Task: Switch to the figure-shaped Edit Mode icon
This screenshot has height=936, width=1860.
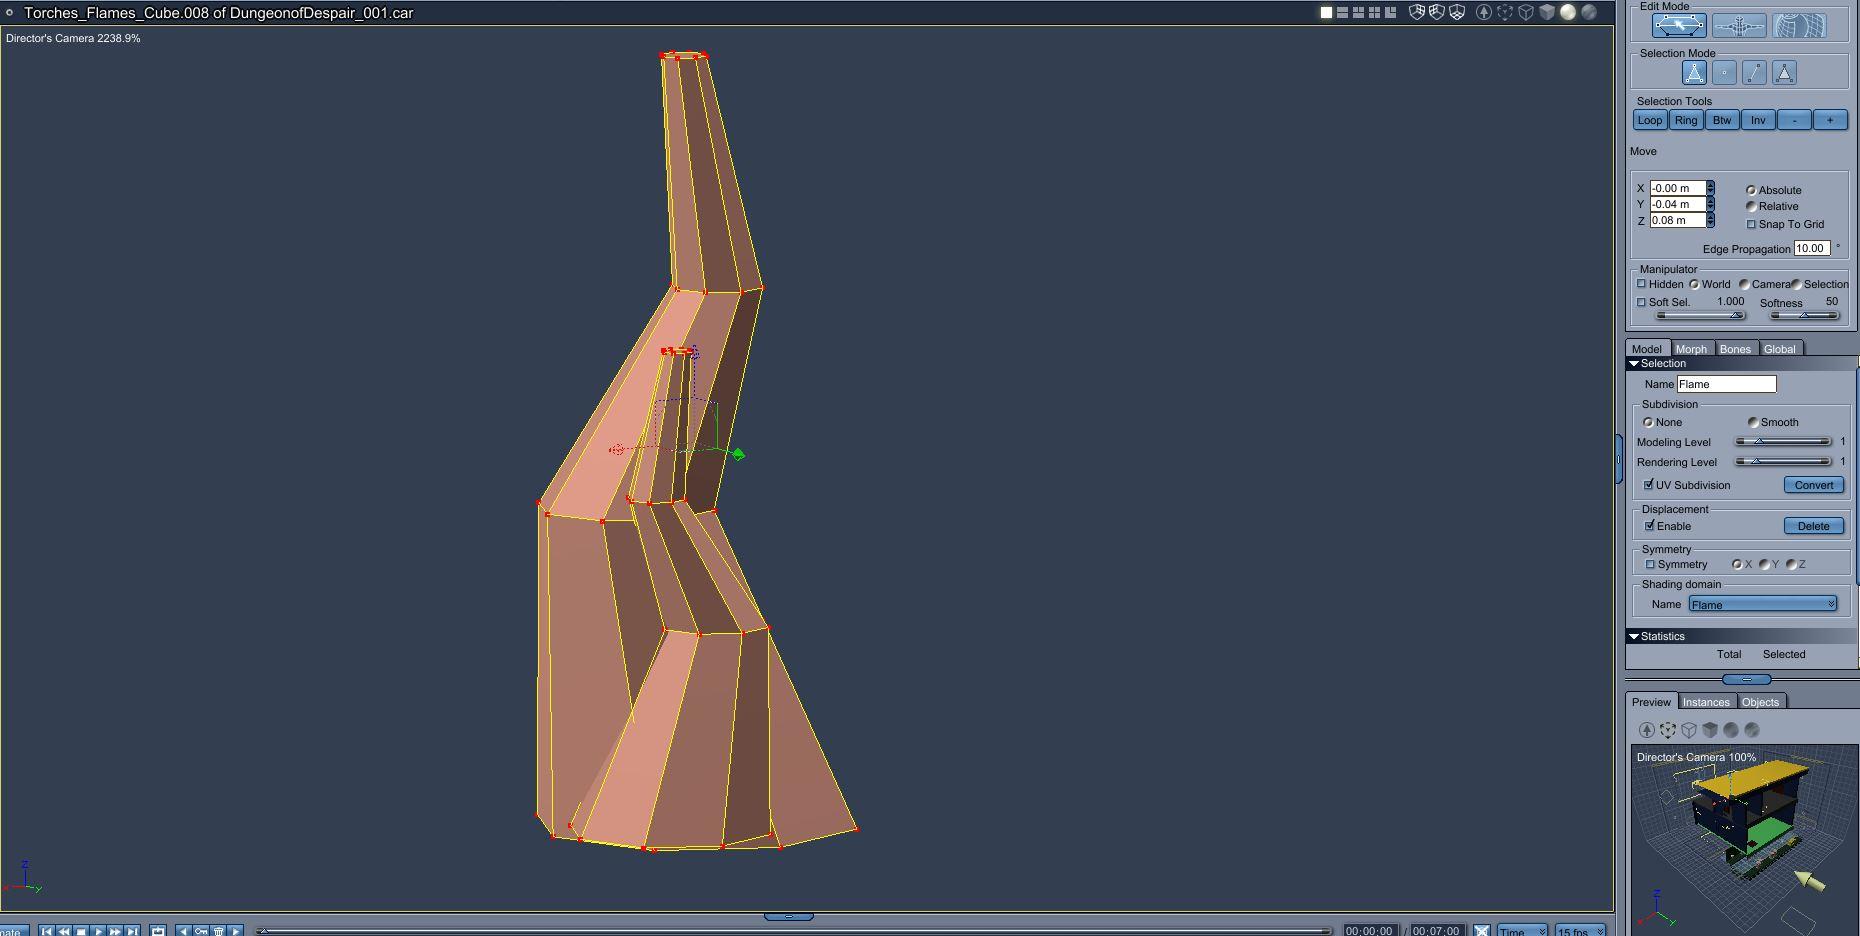Action: click(x=1739, y=26)
